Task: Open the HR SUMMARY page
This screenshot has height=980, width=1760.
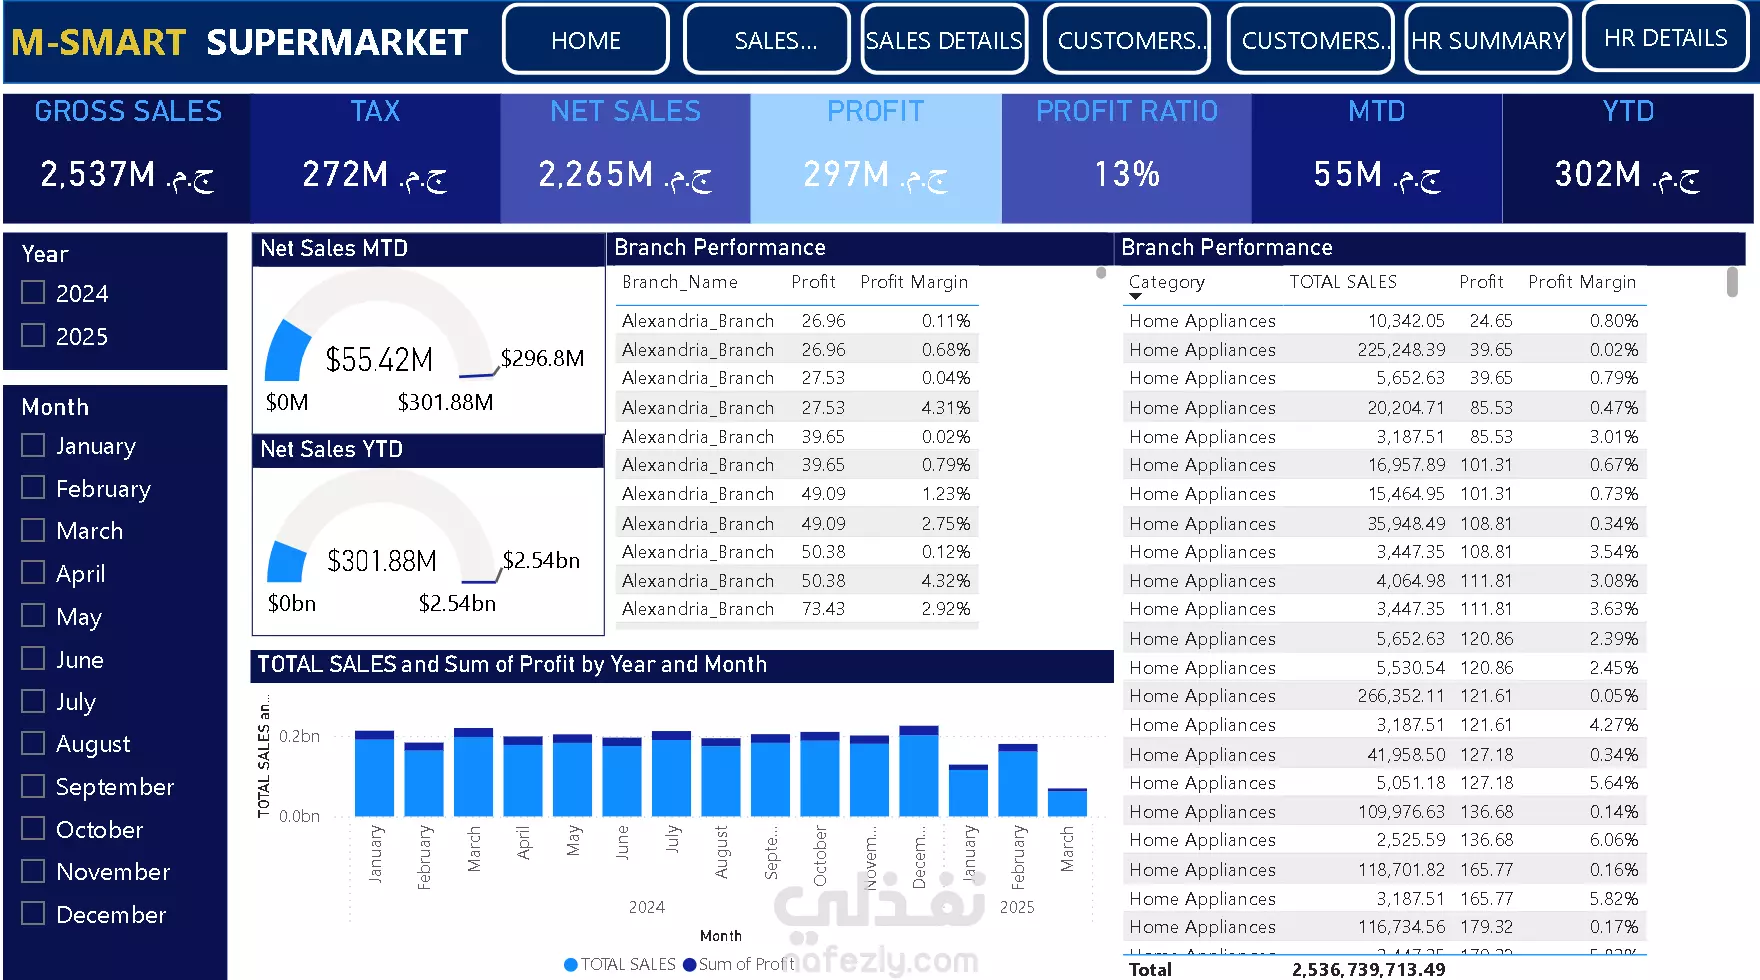Action: [1488, 40]
